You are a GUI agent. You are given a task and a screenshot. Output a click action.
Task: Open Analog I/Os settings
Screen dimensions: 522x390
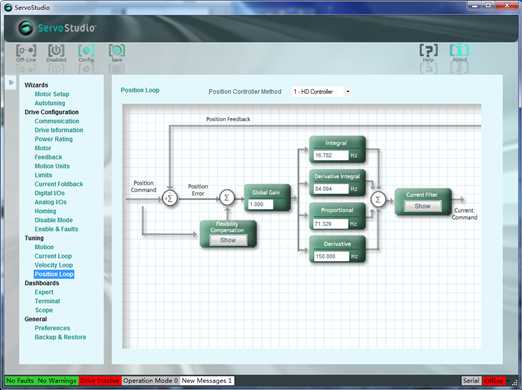pyautogui.click(x=50, y=202)
